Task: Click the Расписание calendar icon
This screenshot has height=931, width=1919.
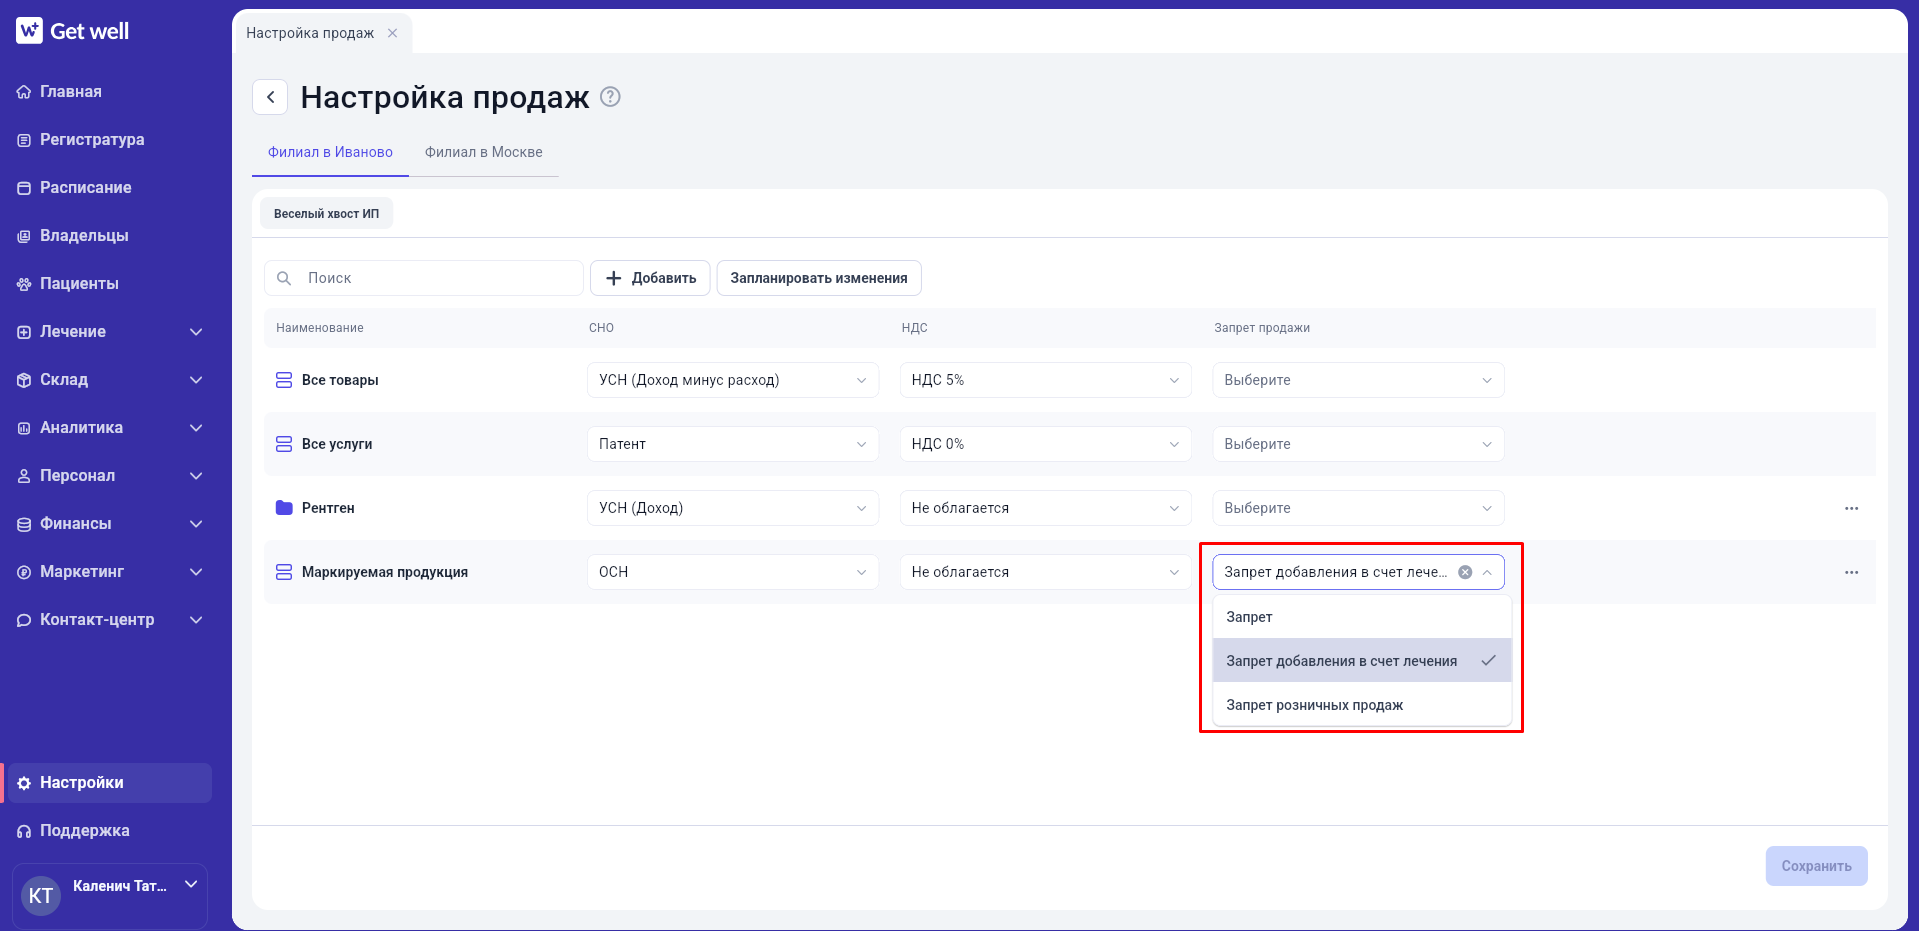Action: [x=24, y=188]
